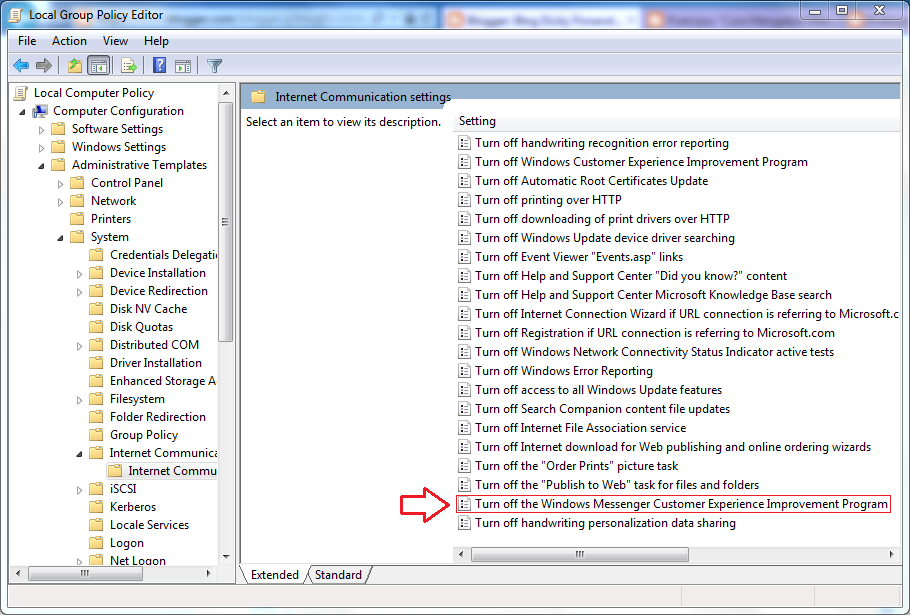Click the Filter toolbar icon
This screenshot has width=910, height=615.
[214, 65]
